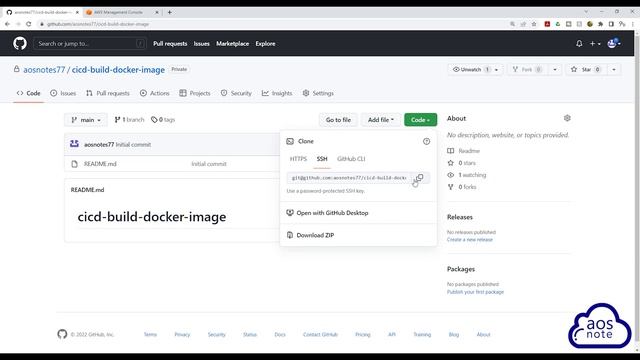Viewport: 640px width, 360px height.
Task: Click Publish your first package link
Action: pos(475,292)
